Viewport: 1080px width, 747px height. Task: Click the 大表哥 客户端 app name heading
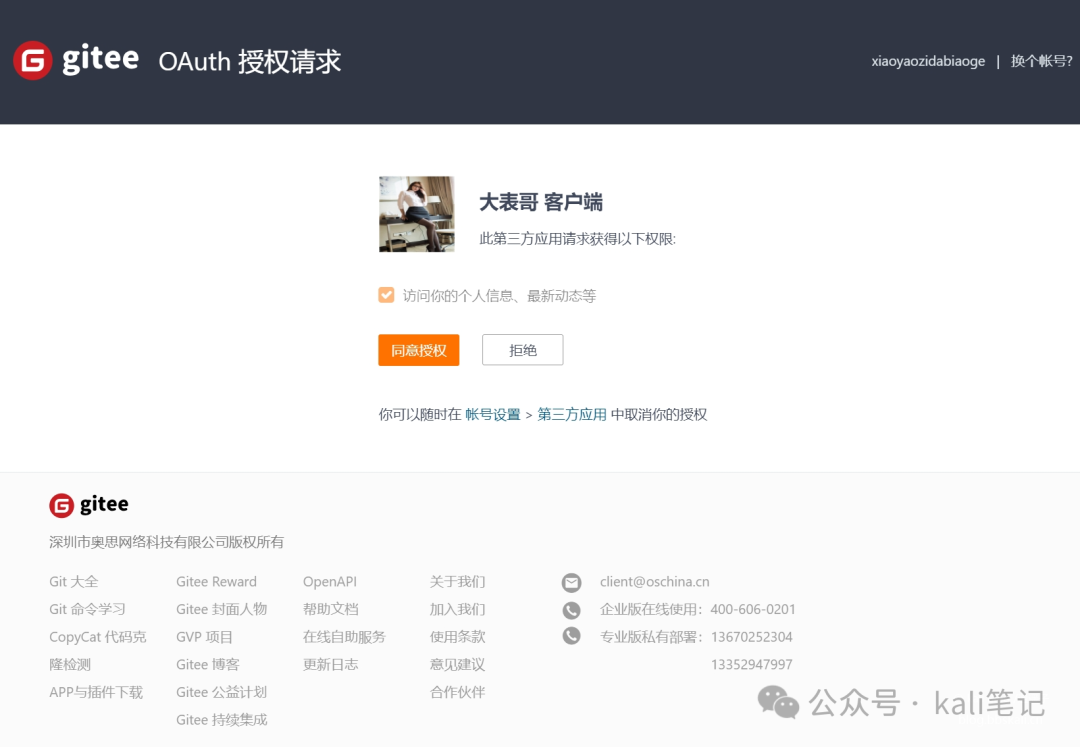tap(541, 202)
